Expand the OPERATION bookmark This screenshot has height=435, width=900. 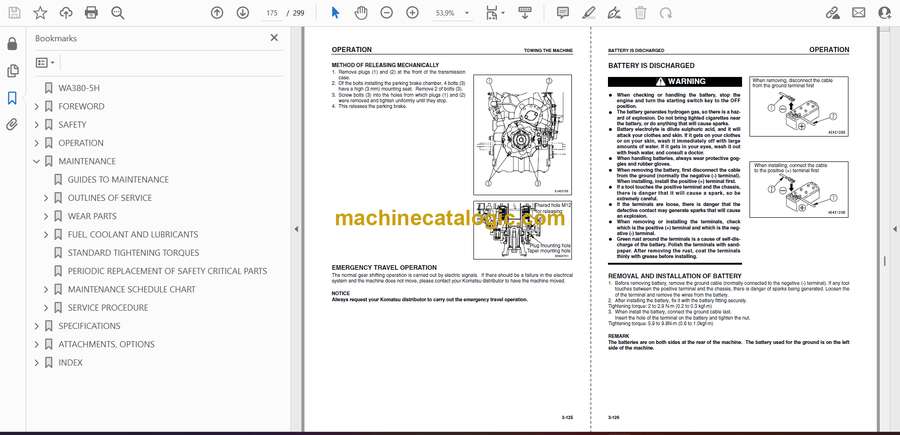click(x=37, y=143)
